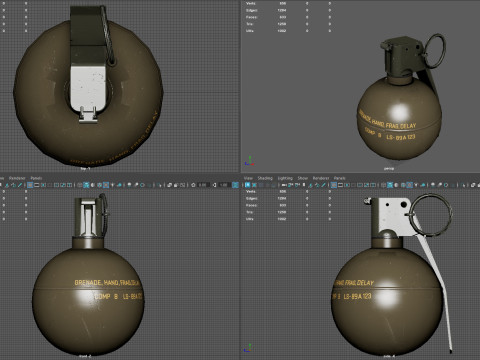This screenshot has width=480, height=360.
Task: Click Film Gate icon in side panel
Action: click(x=340, y=185)
